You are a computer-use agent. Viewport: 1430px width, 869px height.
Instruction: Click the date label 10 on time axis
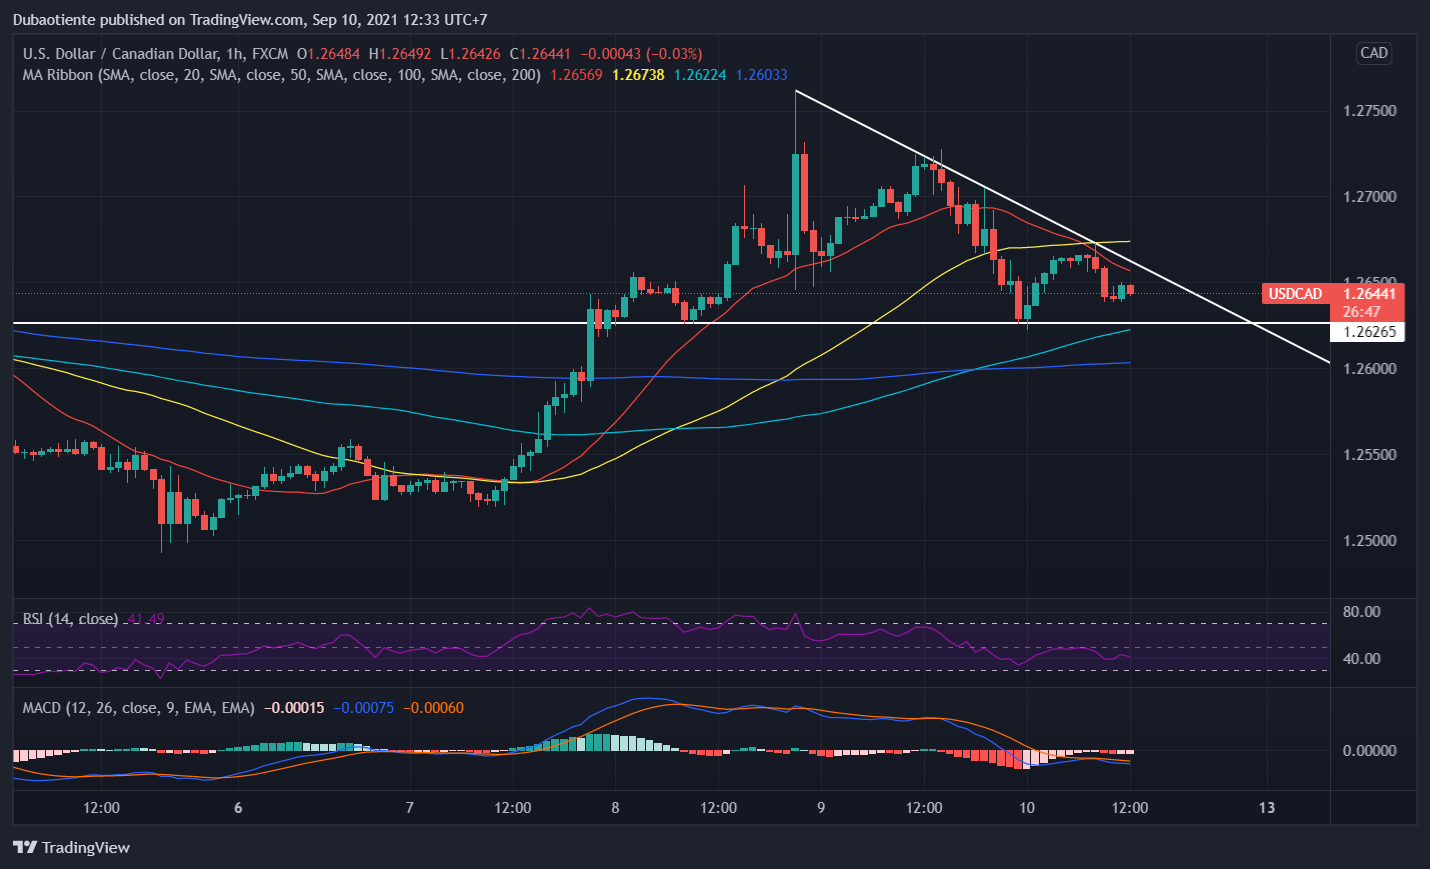click(x=1026, y=808)
